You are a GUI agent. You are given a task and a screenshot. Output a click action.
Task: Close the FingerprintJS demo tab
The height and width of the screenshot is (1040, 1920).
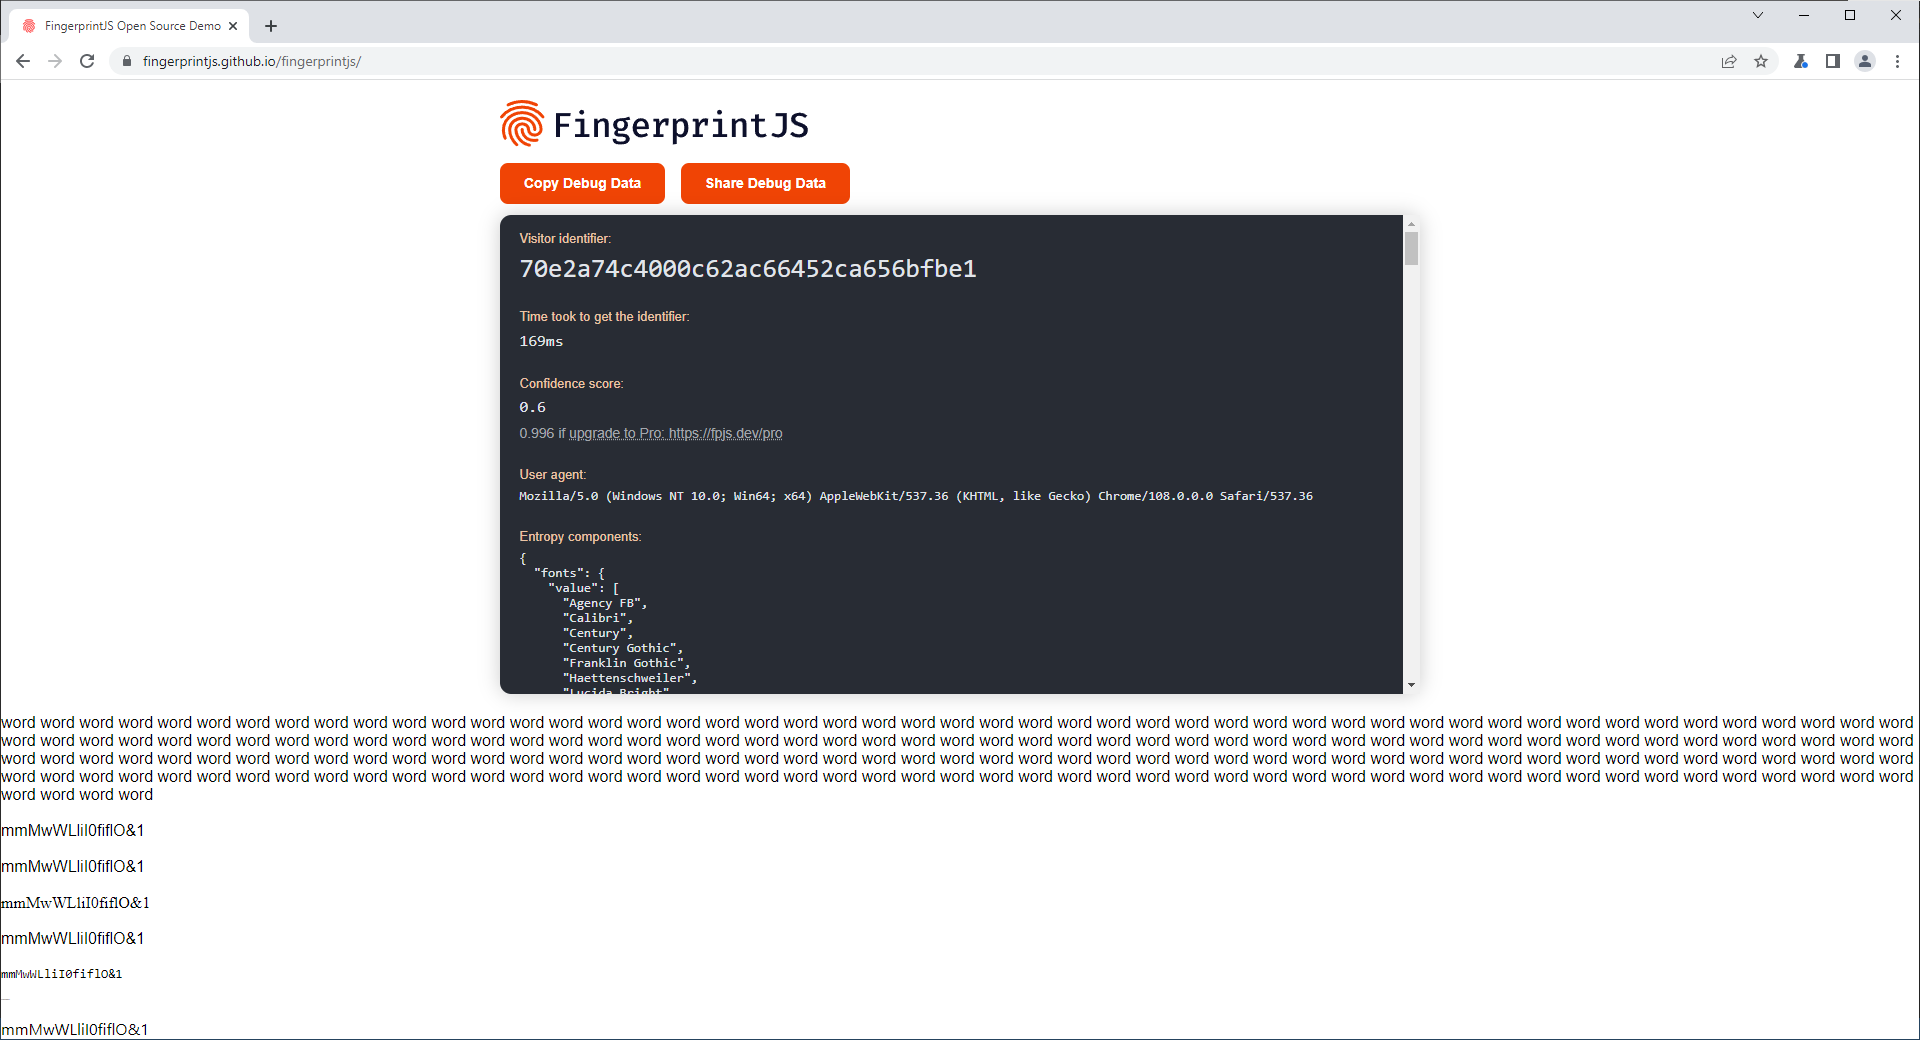pyautogui.click(x=232, y=25)
